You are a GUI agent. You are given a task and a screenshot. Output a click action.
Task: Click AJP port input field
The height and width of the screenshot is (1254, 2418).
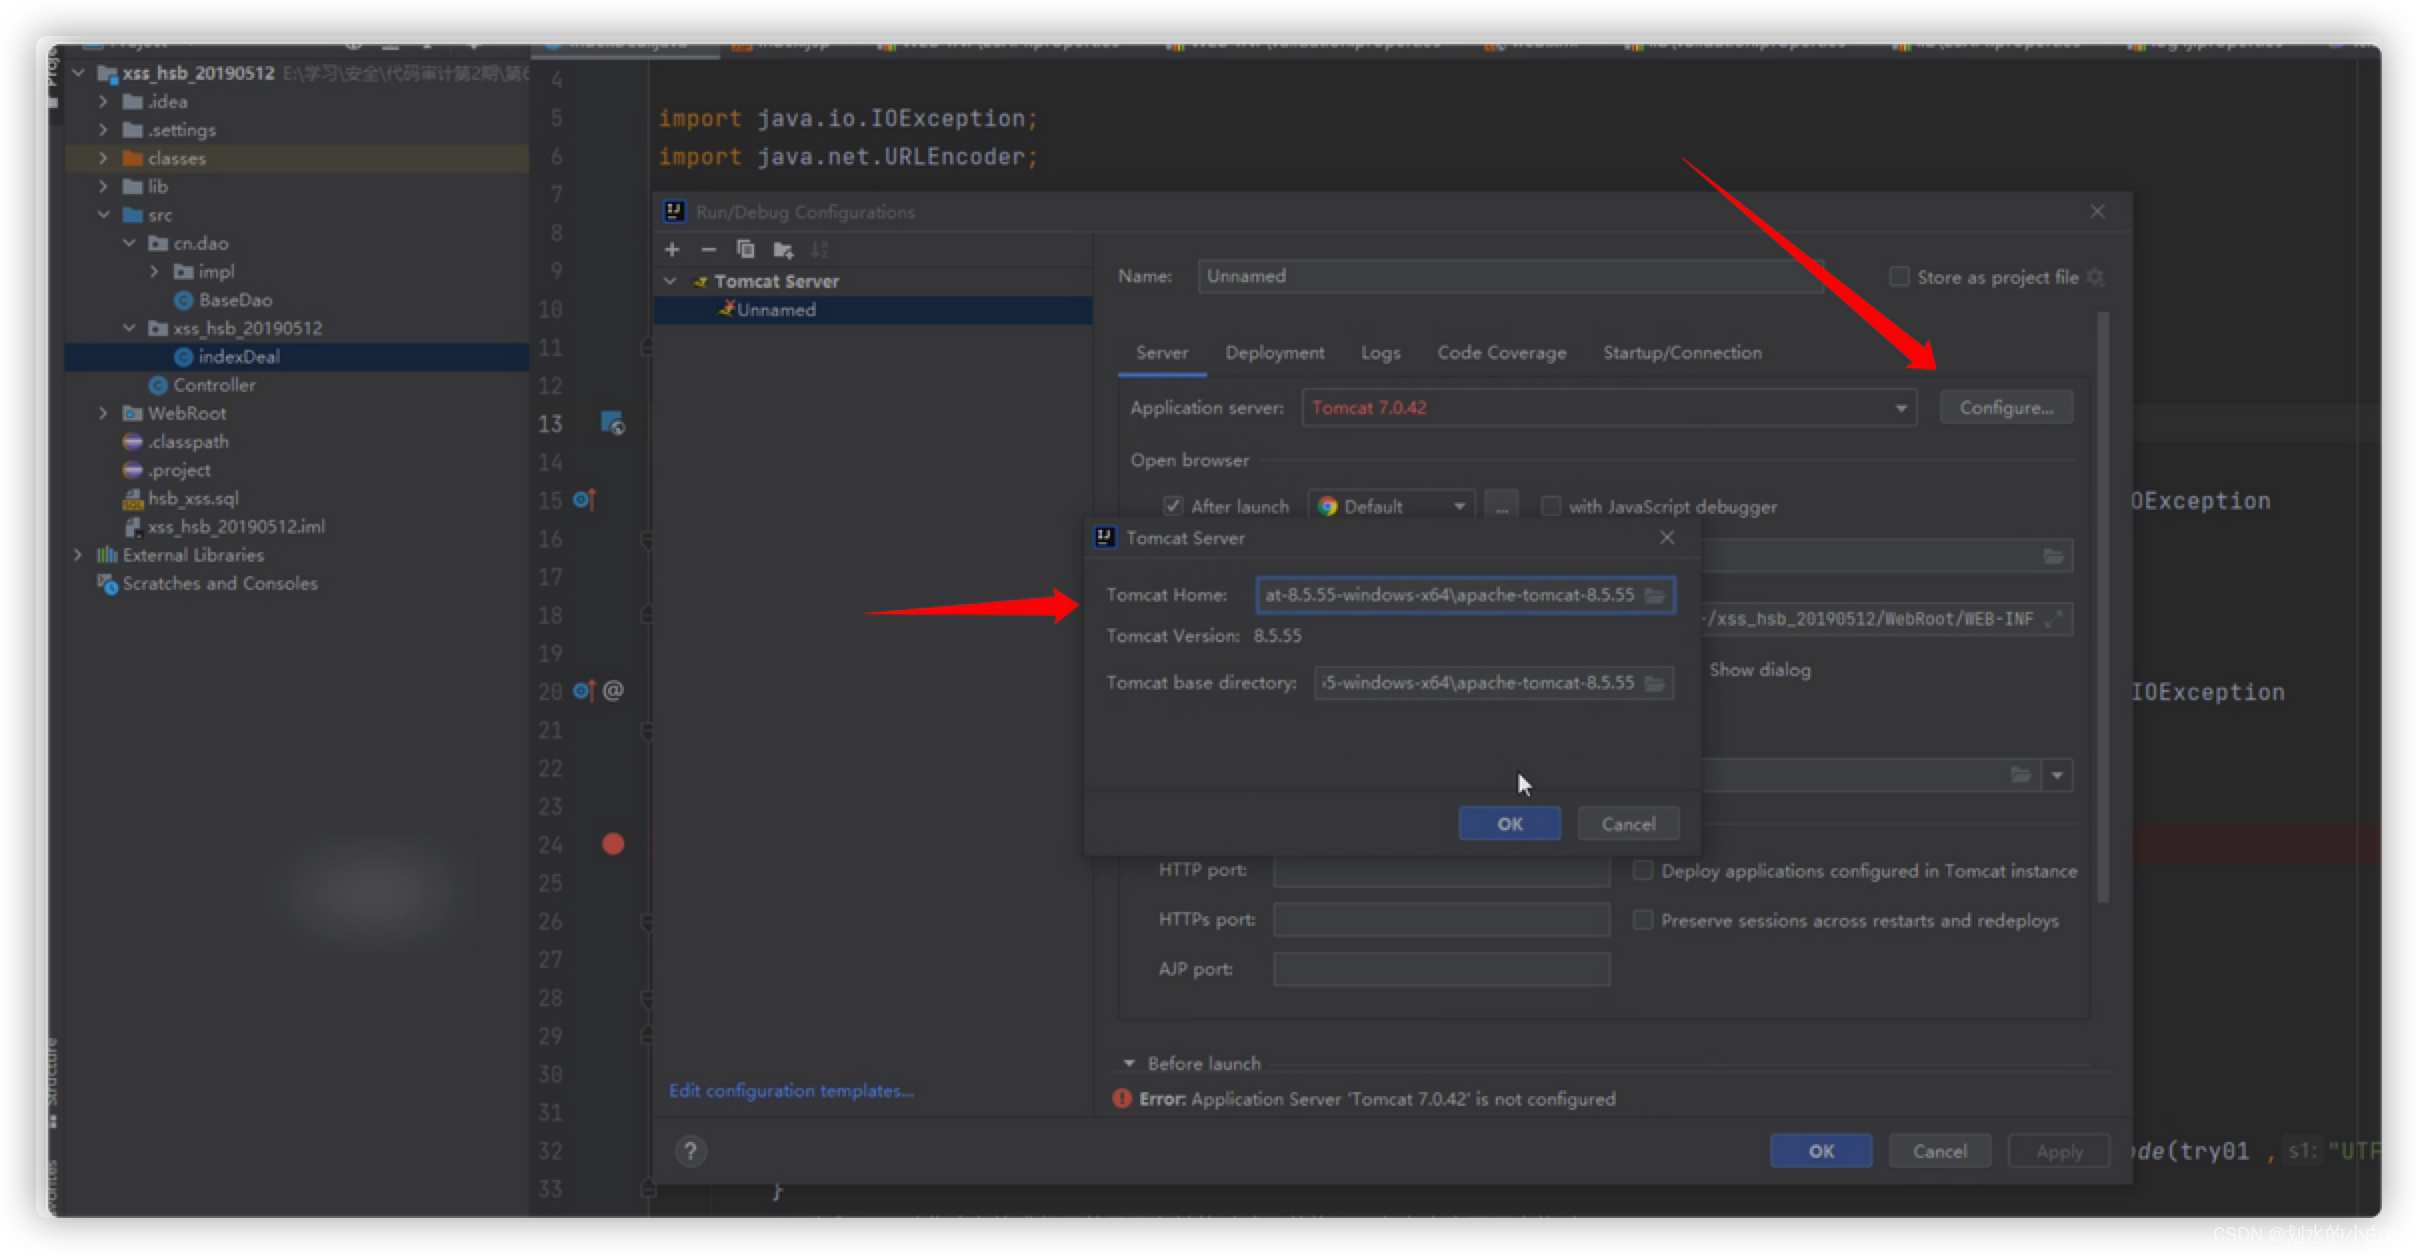(x=1441, y=968)
